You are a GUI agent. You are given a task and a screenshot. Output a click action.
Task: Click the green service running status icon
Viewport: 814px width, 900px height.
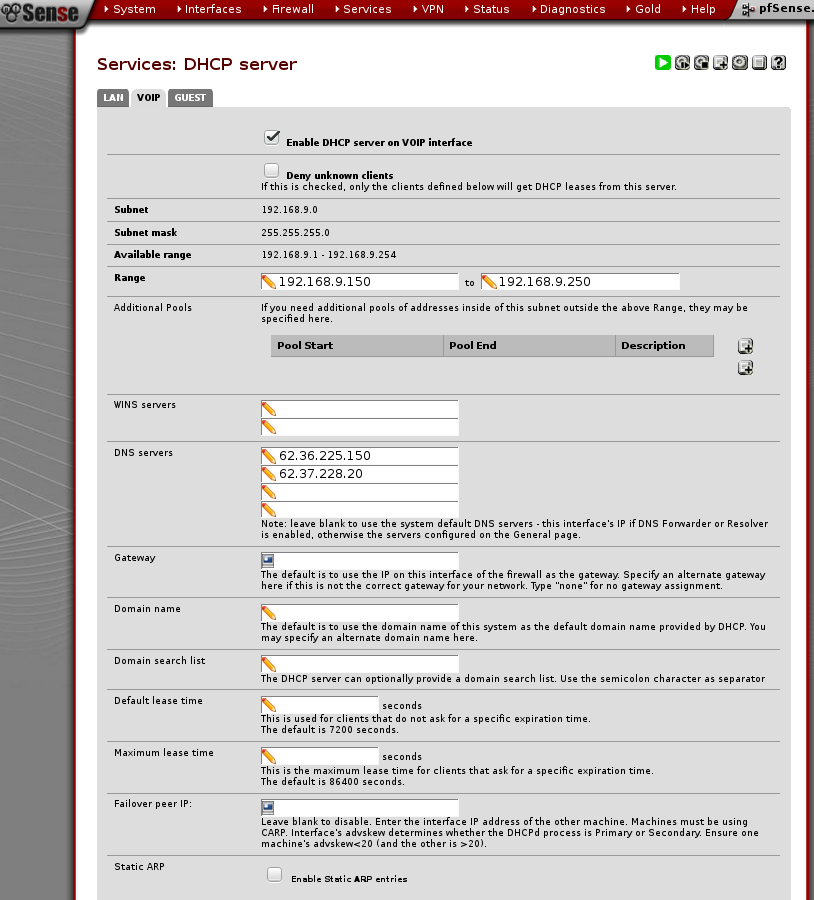tap(662, 63)
